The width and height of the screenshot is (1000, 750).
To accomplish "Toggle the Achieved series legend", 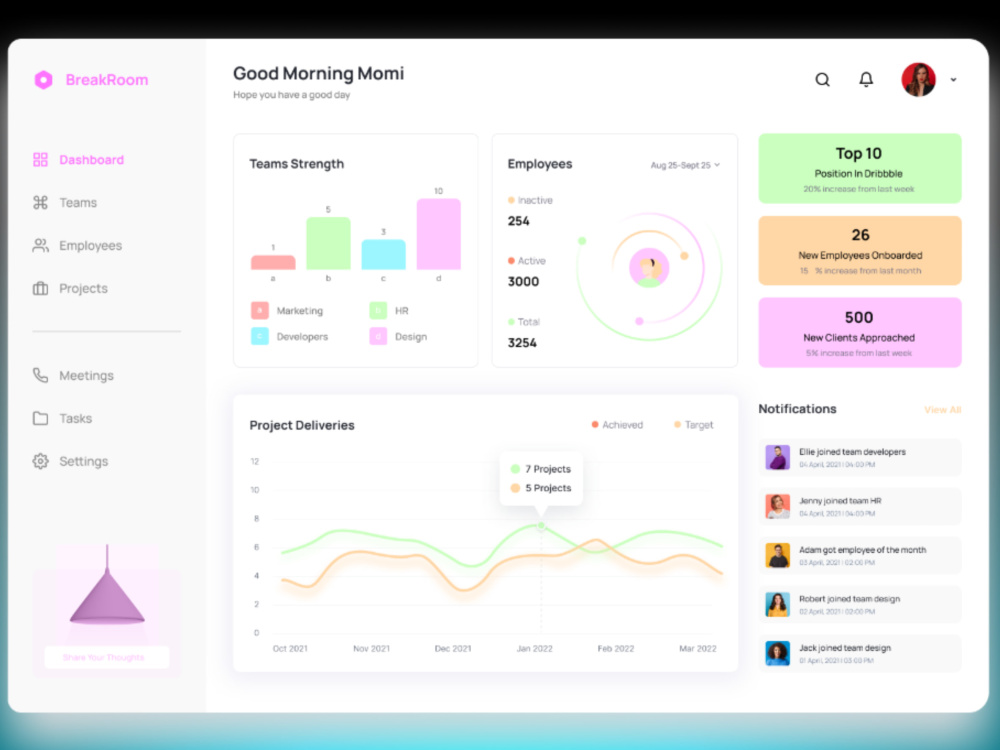I will [617, 425].
